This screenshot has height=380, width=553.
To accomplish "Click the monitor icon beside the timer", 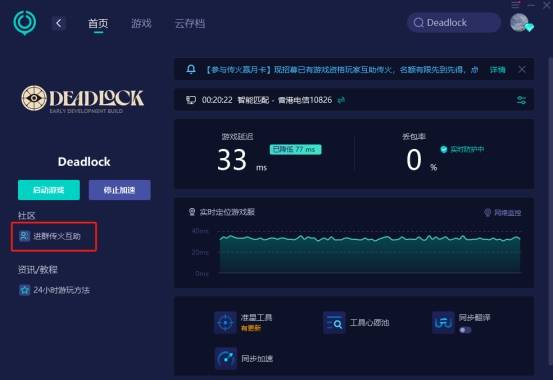I will [191, 100].
